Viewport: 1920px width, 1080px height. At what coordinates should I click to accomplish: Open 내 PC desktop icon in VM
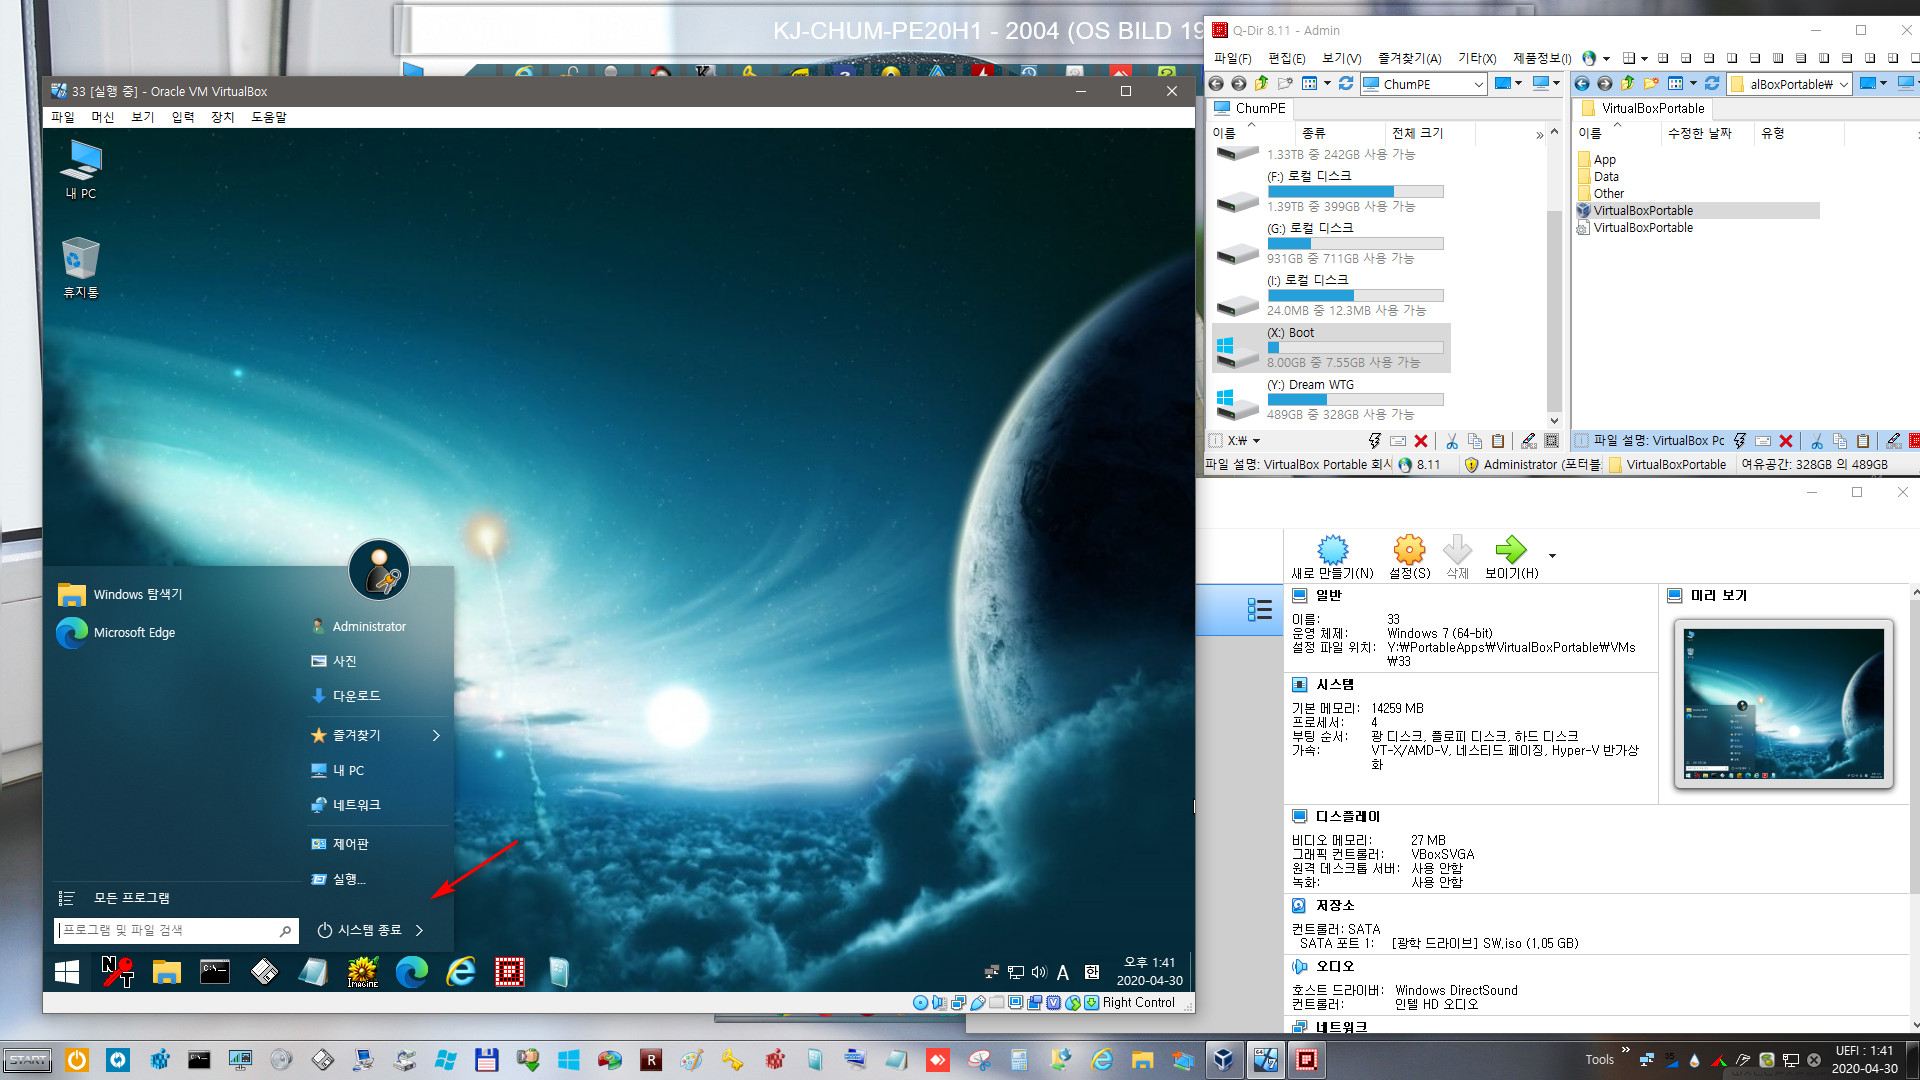pos(81,170)
